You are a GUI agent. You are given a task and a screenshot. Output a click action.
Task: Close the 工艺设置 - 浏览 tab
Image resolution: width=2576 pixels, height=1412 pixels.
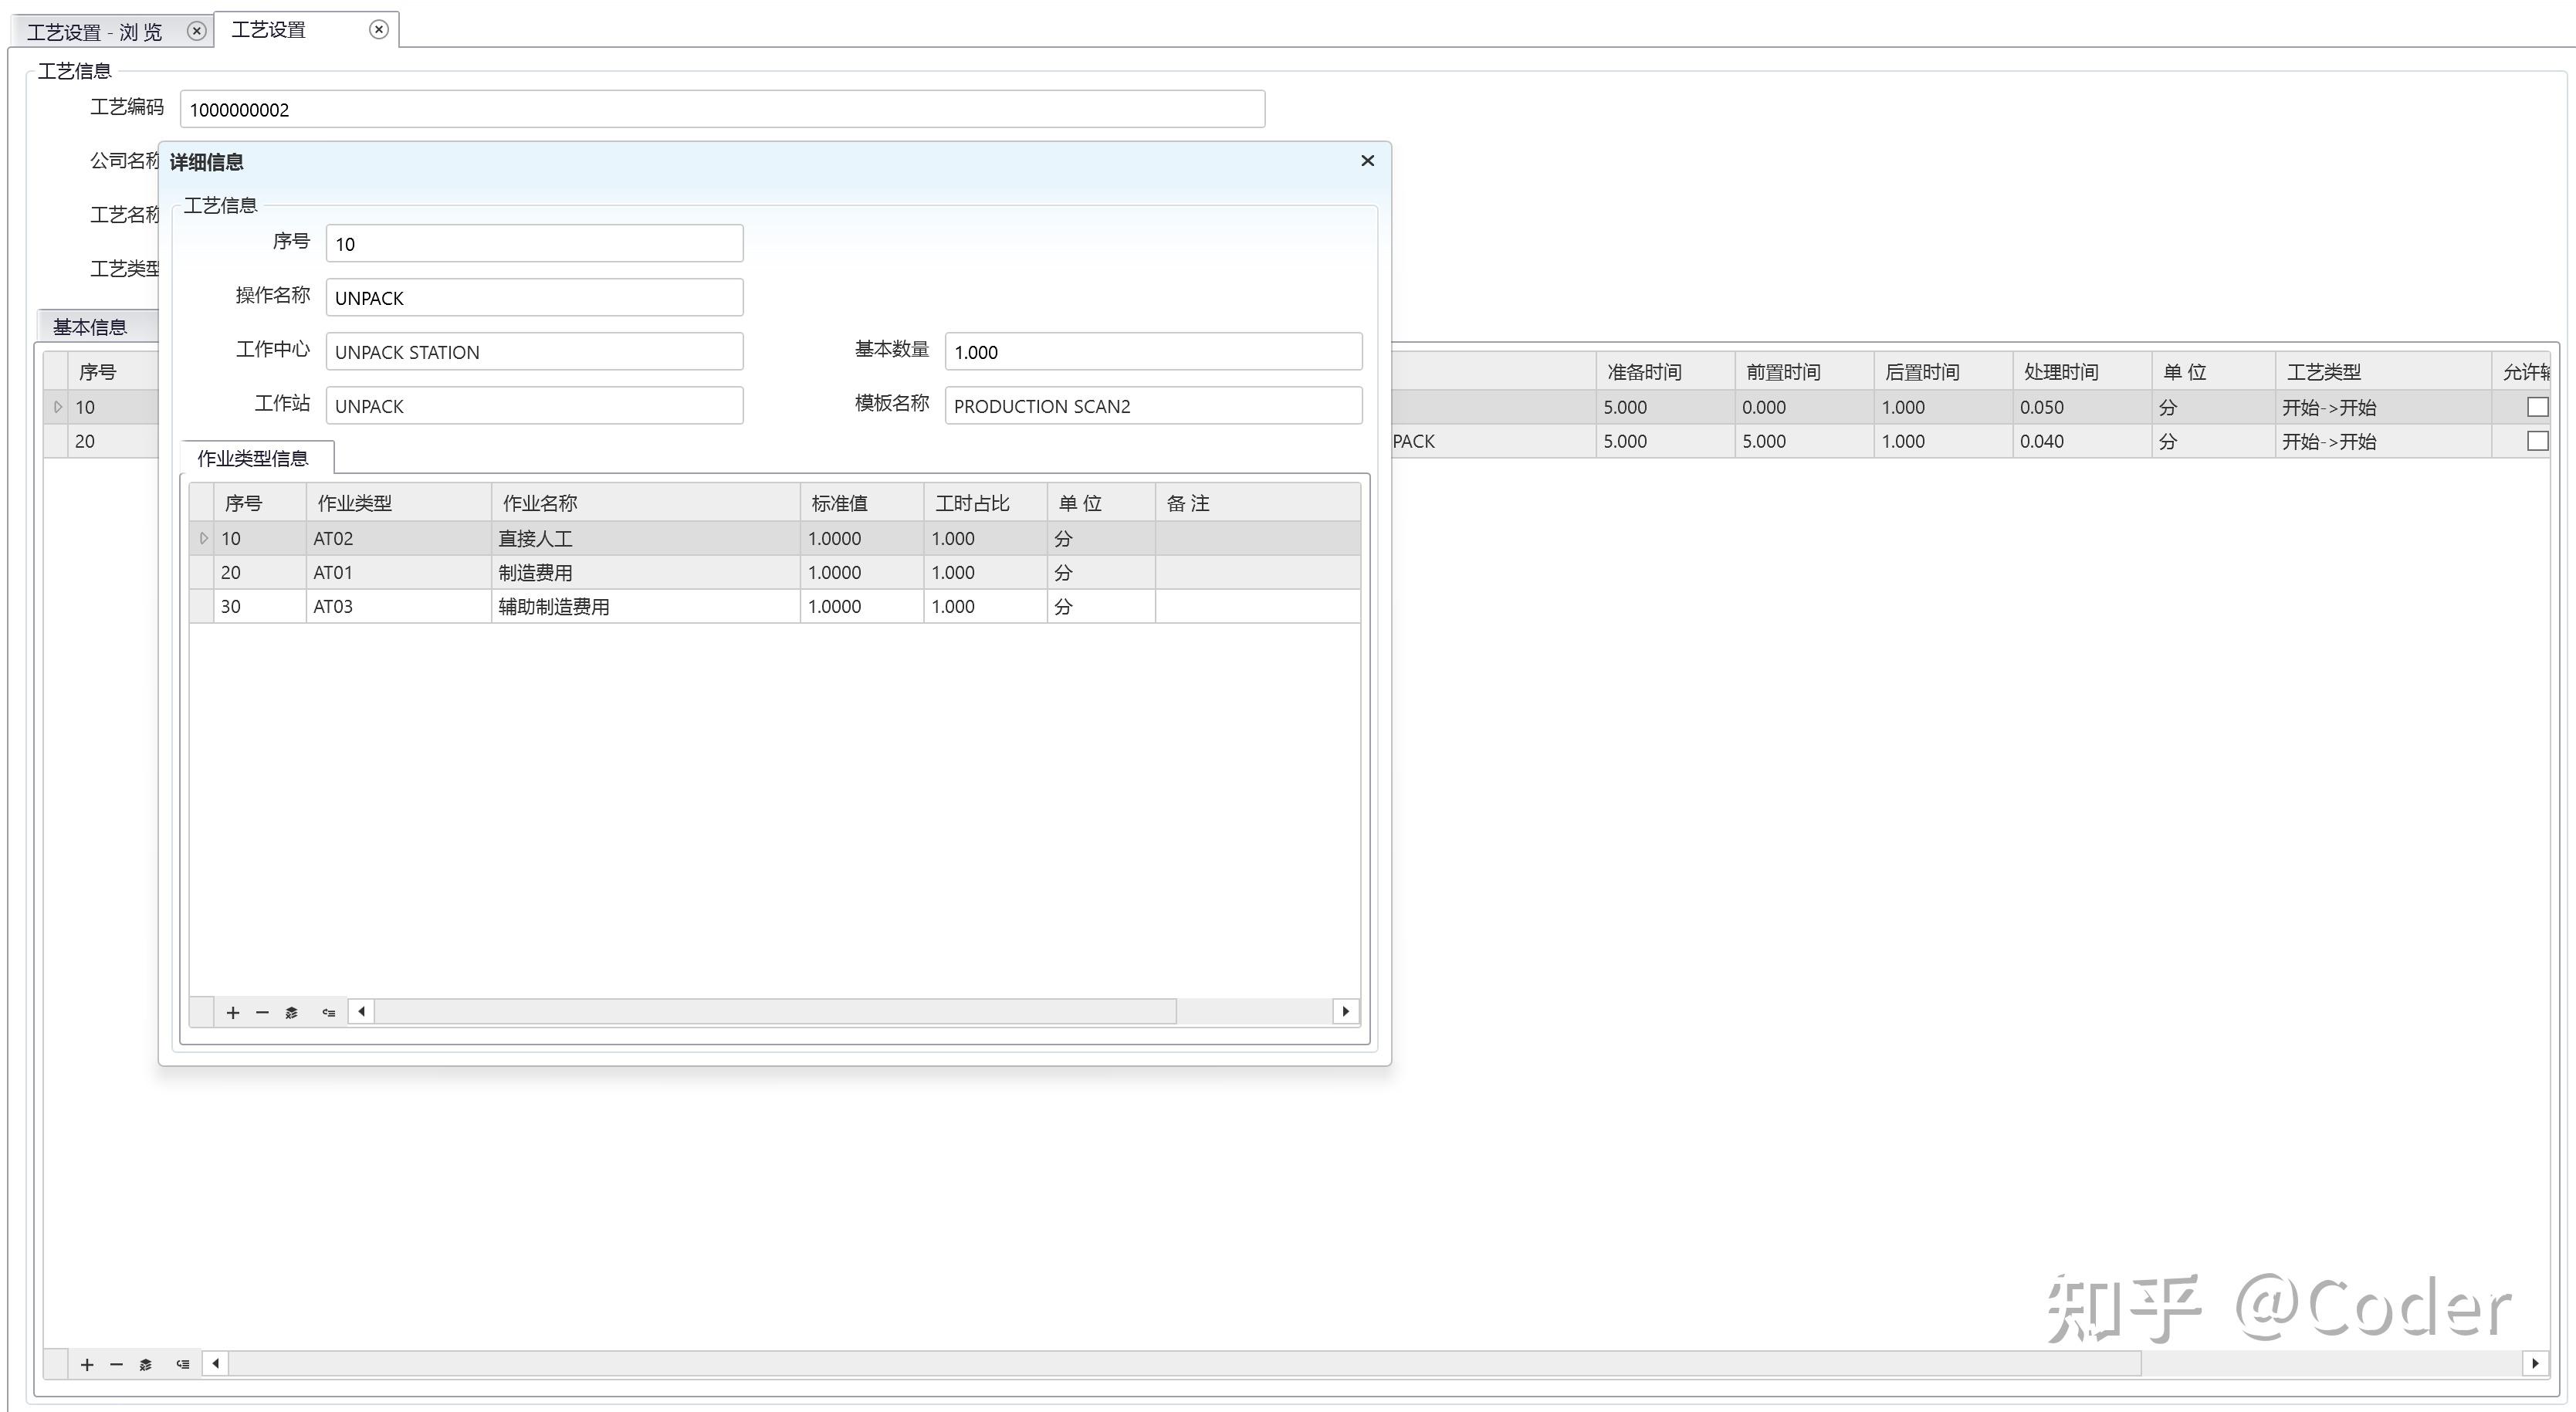[x=197, y=31]
